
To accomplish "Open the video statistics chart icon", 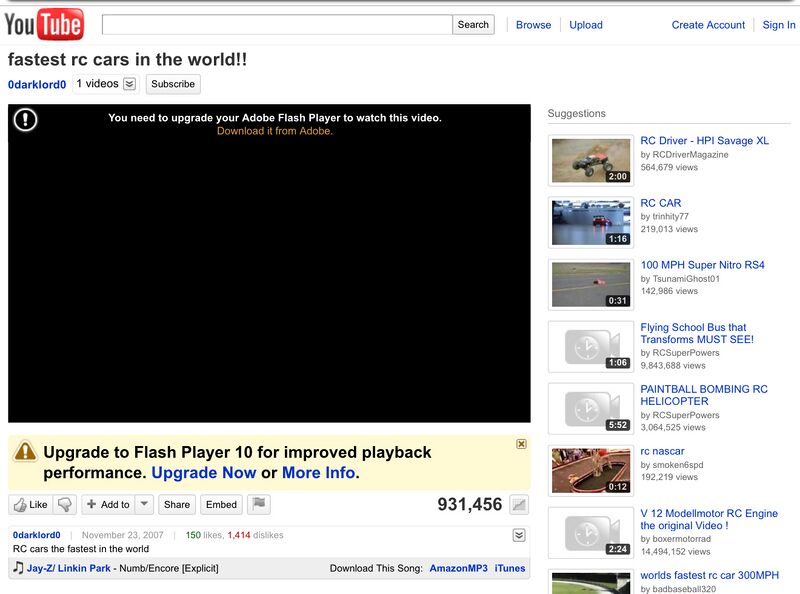I will 519,505.
